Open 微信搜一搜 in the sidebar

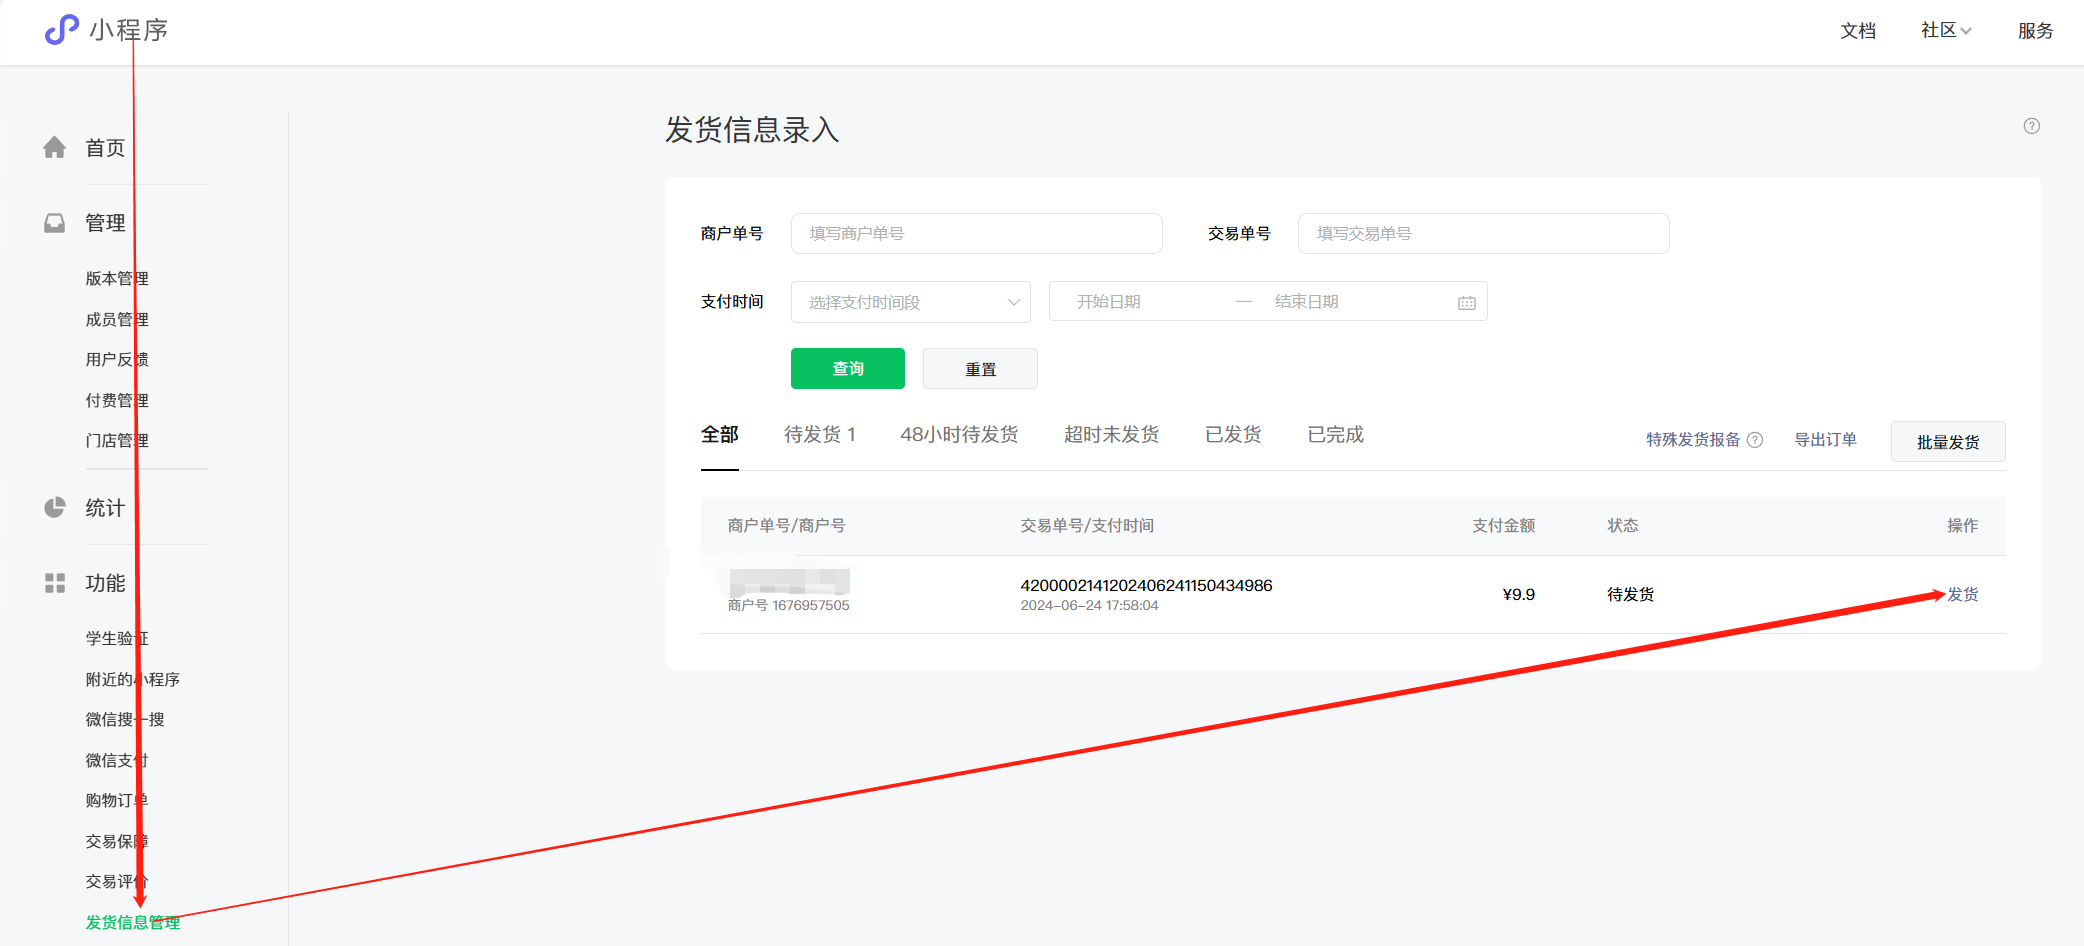click(125, 720)
